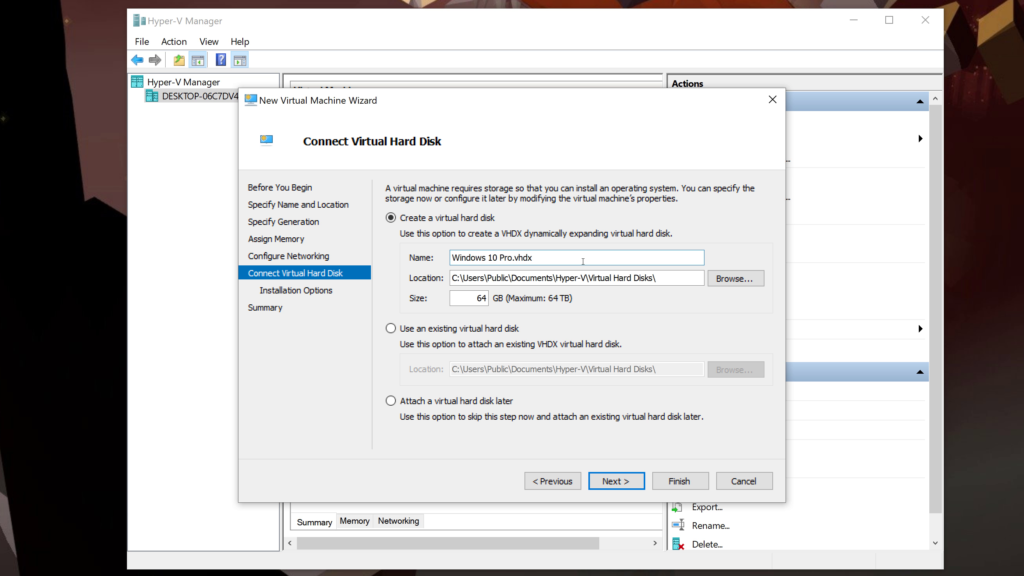Click the enabled Browse button beside the Location field

(735, 278)
